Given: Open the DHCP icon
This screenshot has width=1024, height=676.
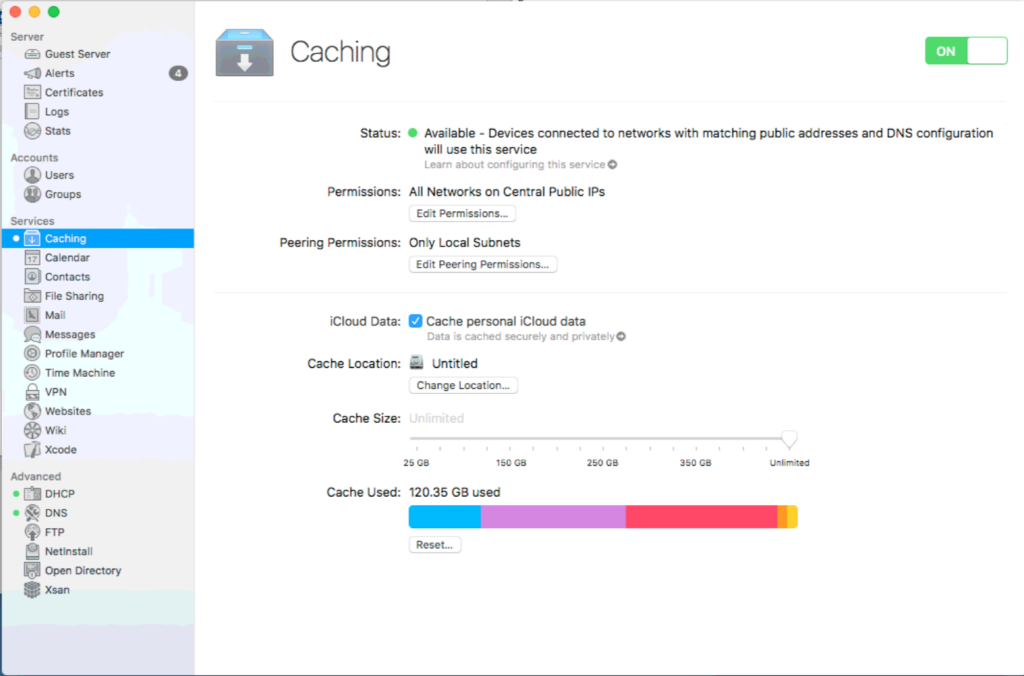Looking at the screenshot, I should 32,494.
